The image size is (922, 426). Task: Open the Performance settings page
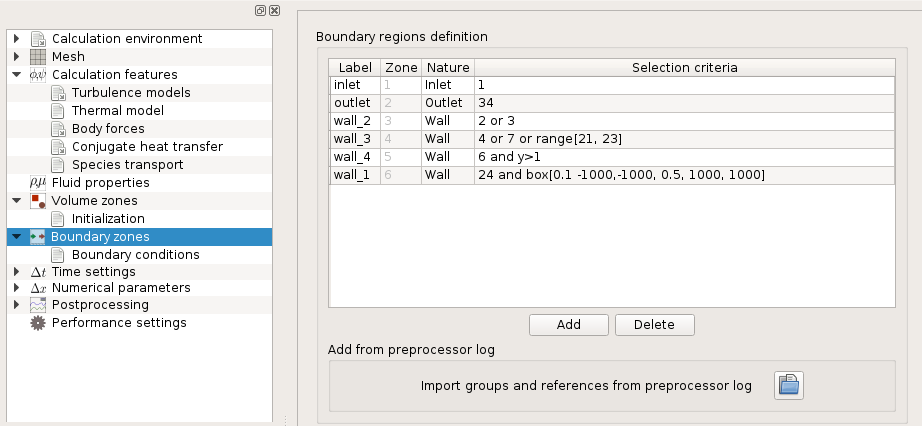pyautogui.click(x=119, y=322)
